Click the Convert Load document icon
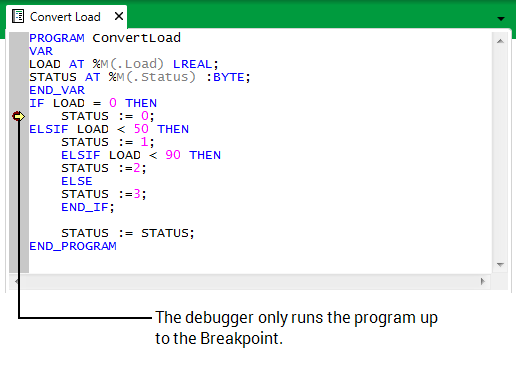Screen dimensions: 516x366 18,16
